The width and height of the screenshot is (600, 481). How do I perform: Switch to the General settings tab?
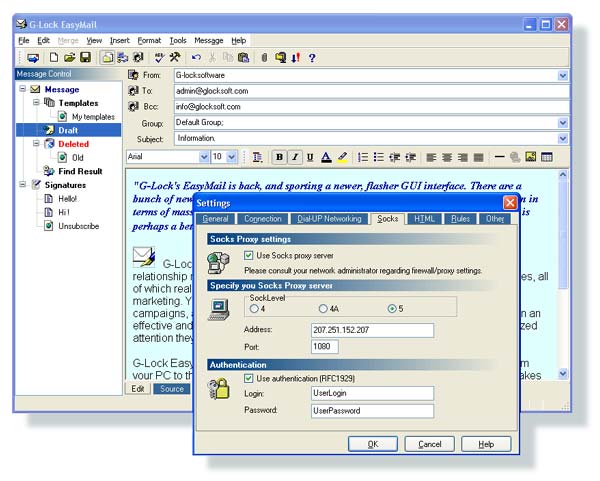(x=215, y=219)
